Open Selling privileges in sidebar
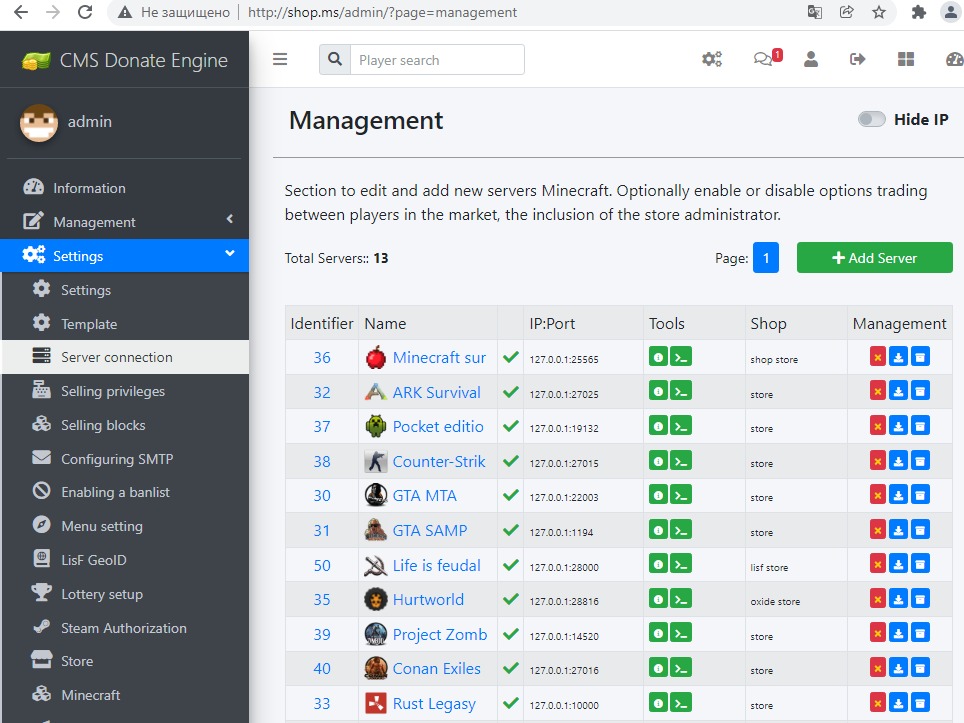Viewport: 964px width, 723px height. click(x=112, y=391)
